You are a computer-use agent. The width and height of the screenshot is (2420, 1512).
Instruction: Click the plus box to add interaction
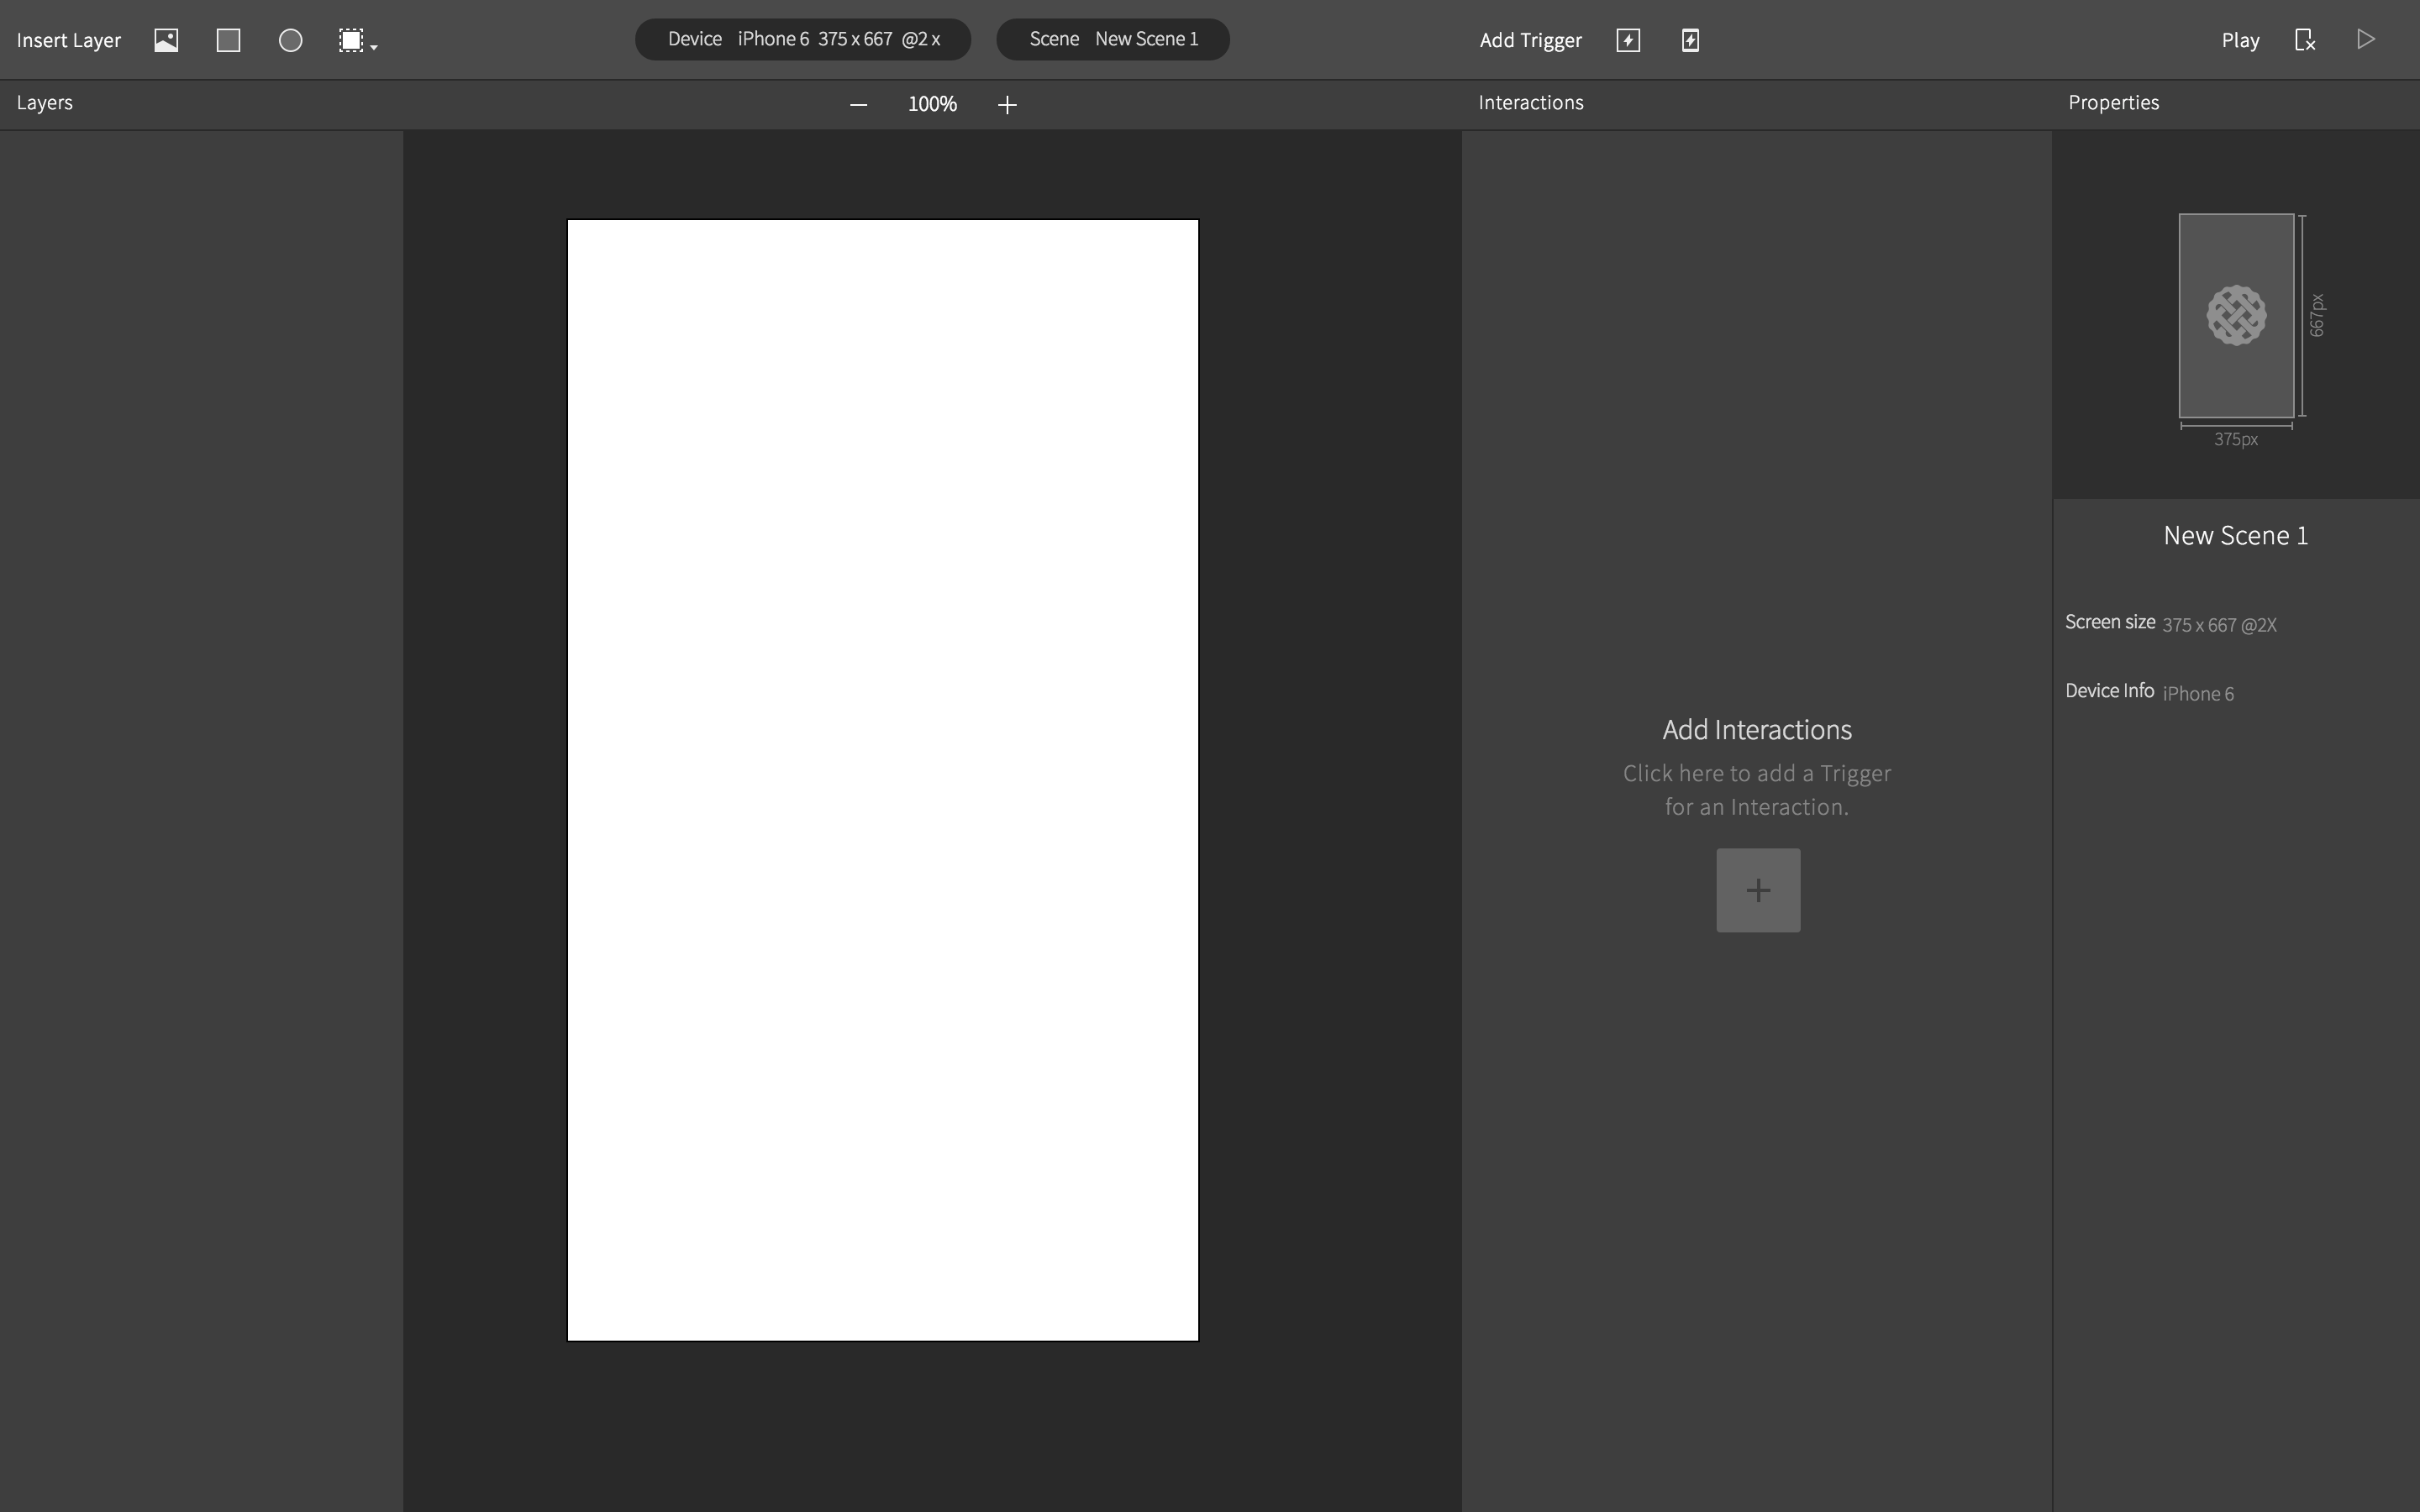[x=1758, y=890]
